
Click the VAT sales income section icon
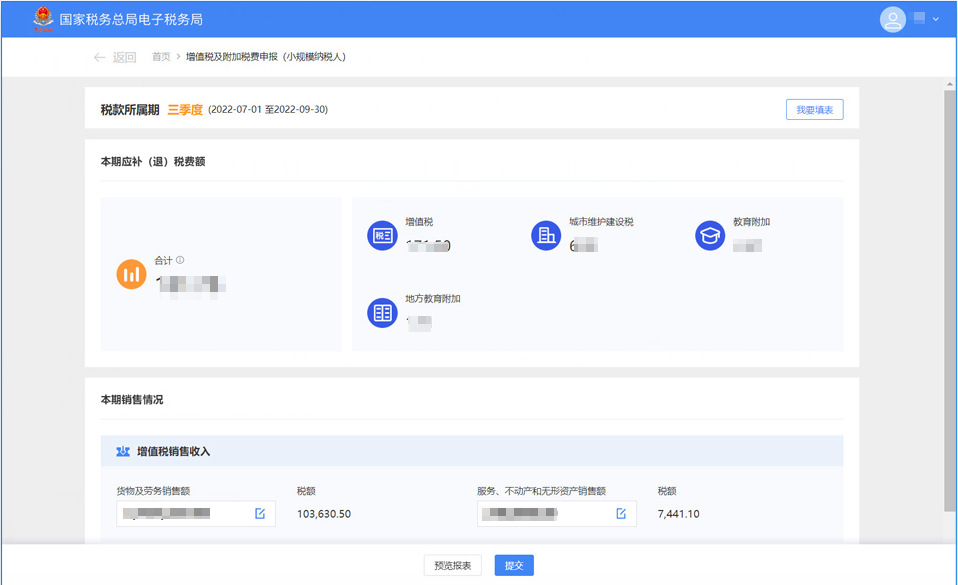point(123,451)
